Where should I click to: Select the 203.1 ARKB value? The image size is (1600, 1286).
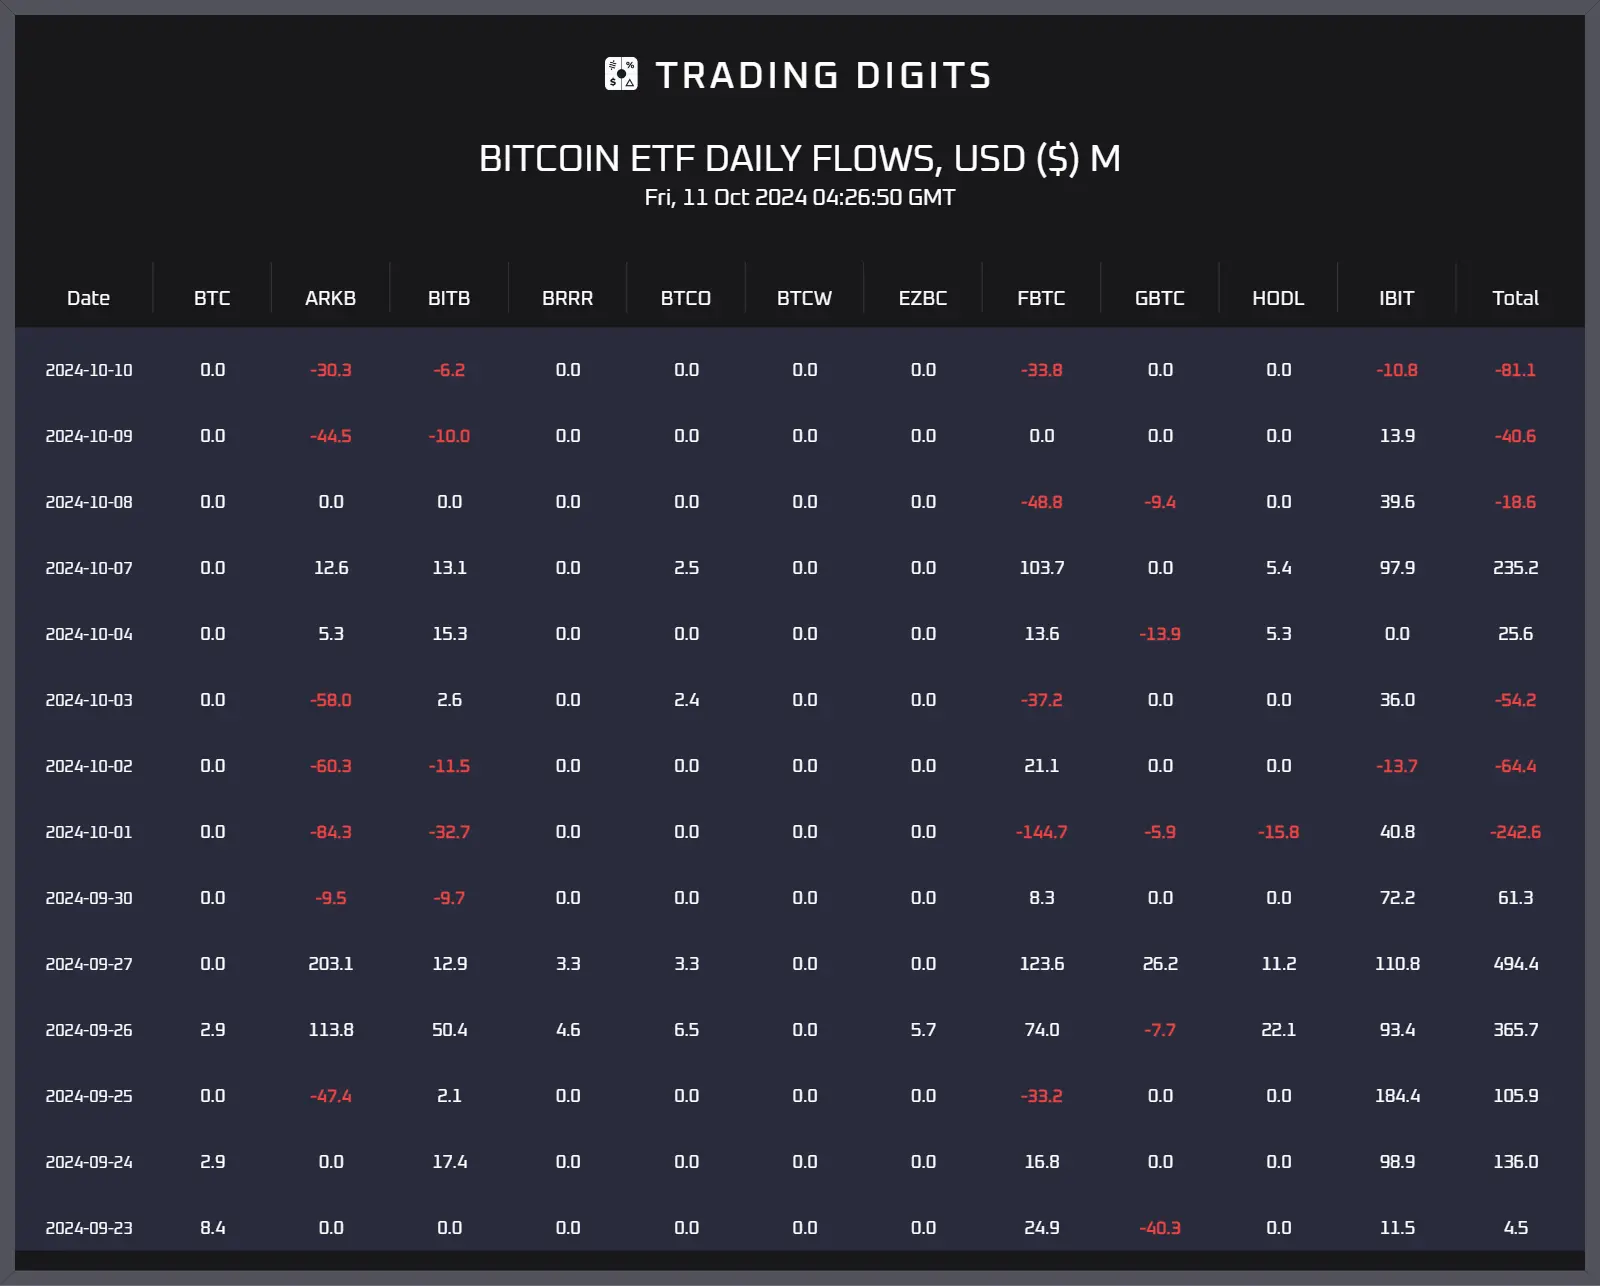coord(331,964)
